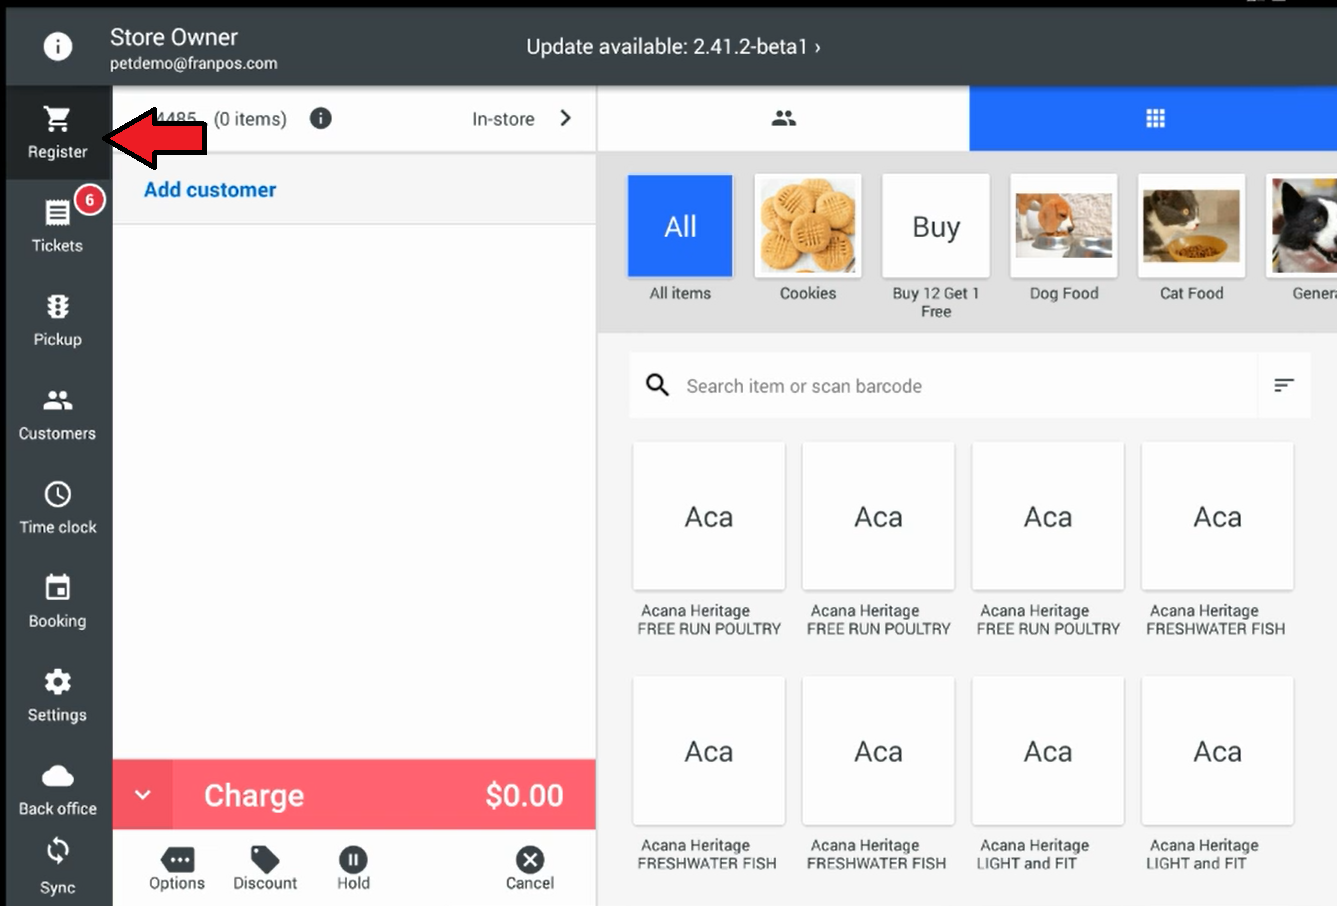Open the item sort options
Screen dimensions: 1337x906
coord(1284,385)
